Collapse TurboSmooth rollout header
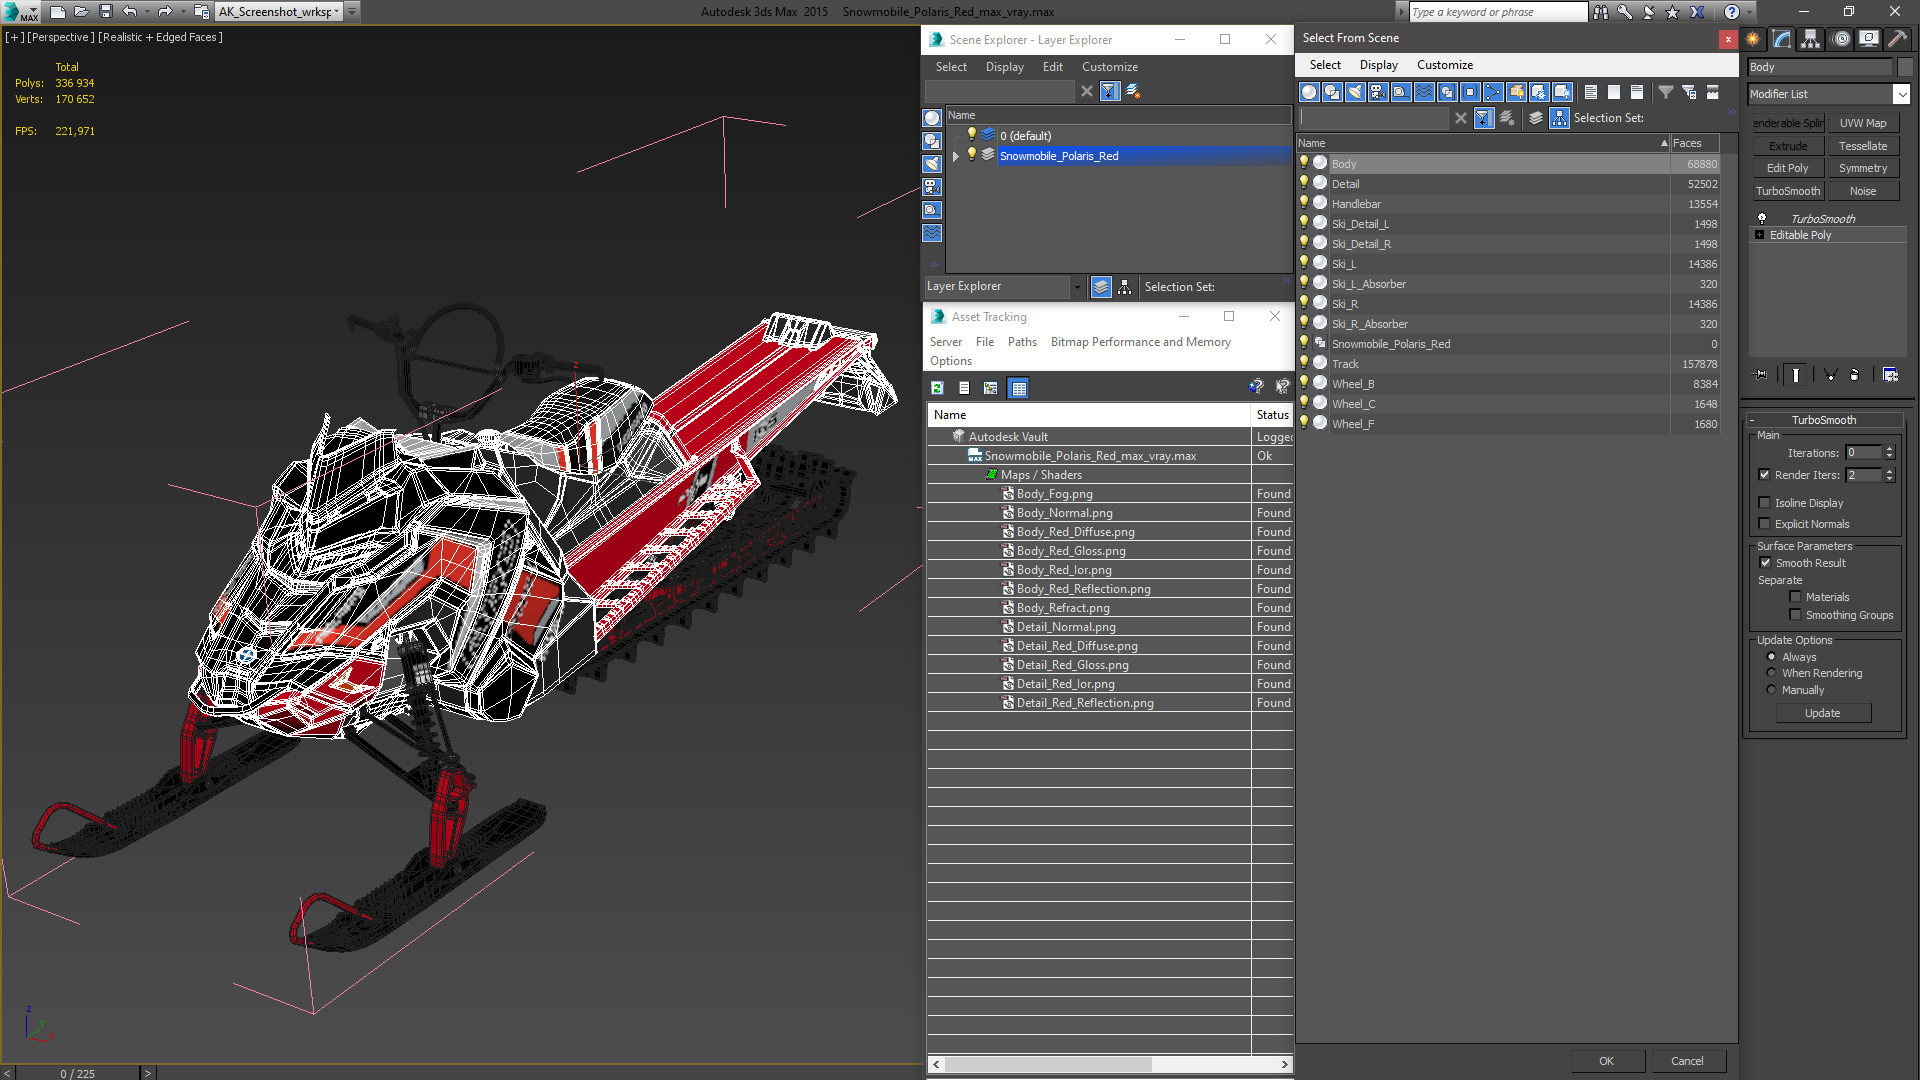 (x=1824, y=420)
